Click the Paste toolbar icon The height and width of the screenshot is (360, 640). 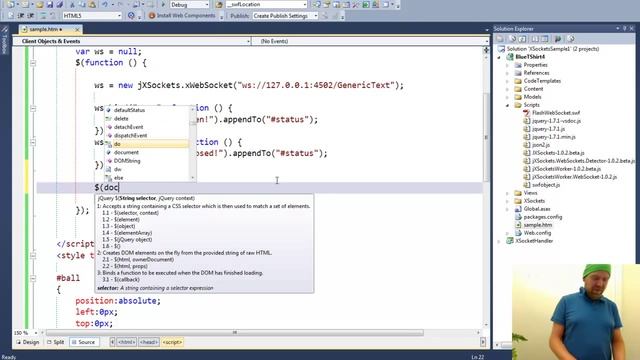92,4
